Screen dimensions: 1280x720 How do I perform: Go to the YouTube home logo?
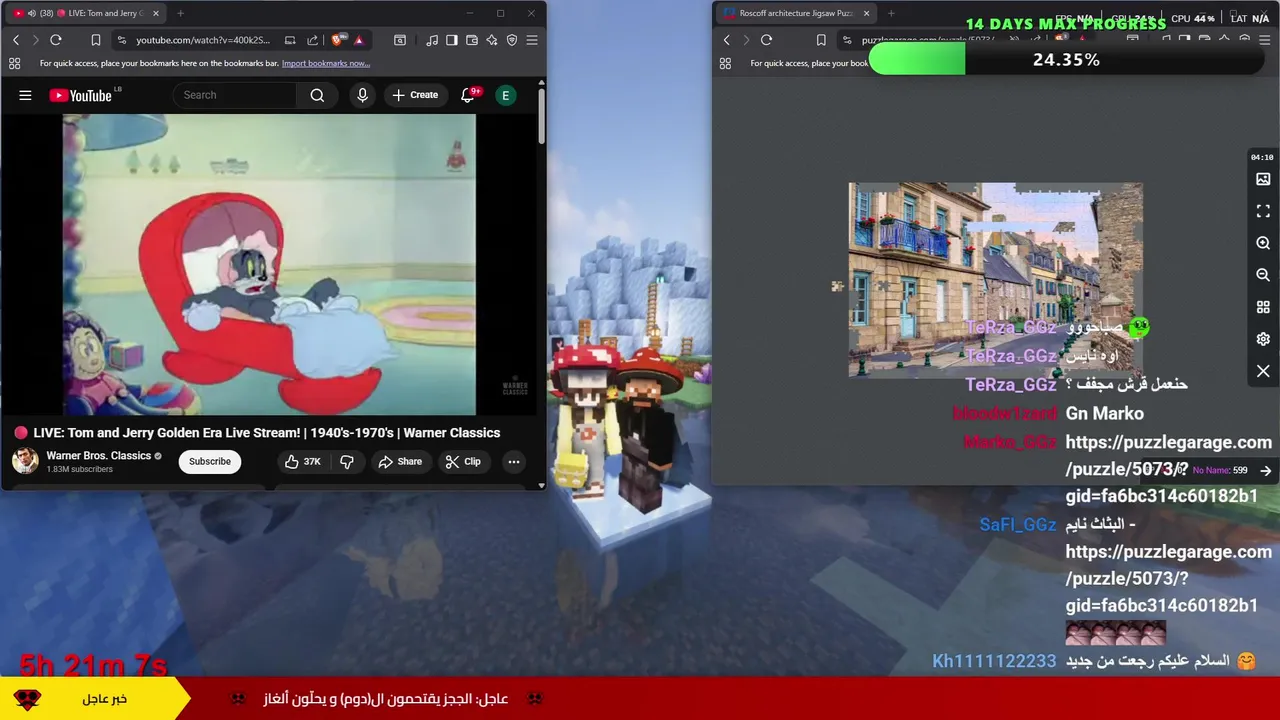(81, 95)
